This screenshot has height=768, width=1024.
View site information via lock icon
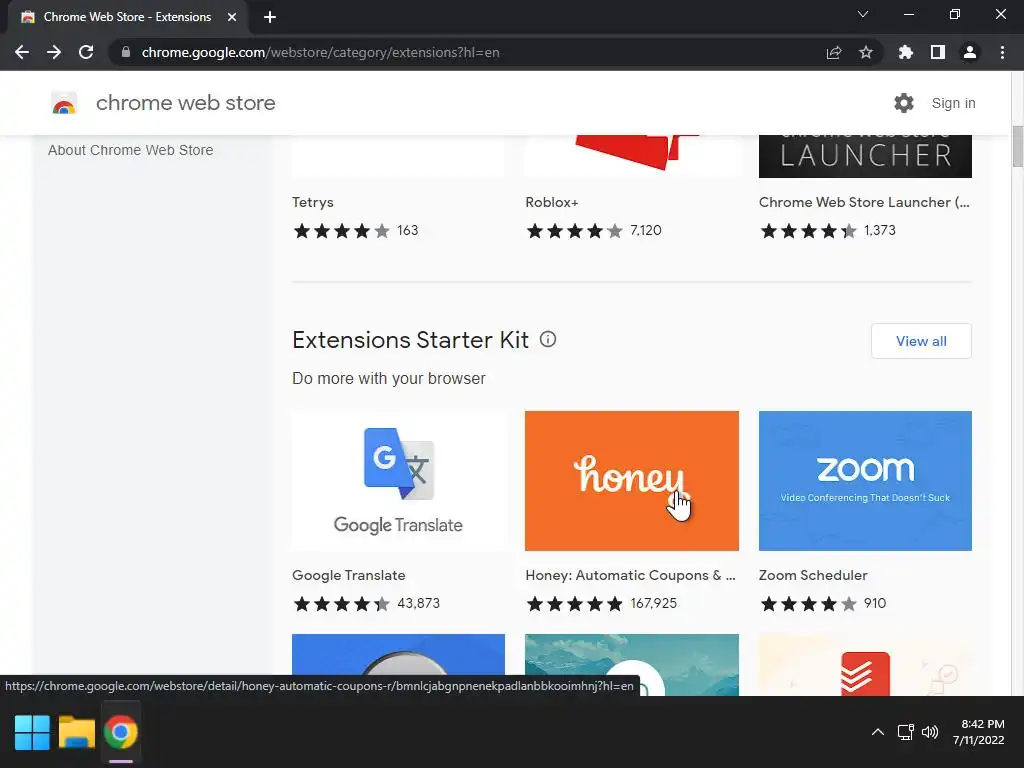(x=126, y=52)
